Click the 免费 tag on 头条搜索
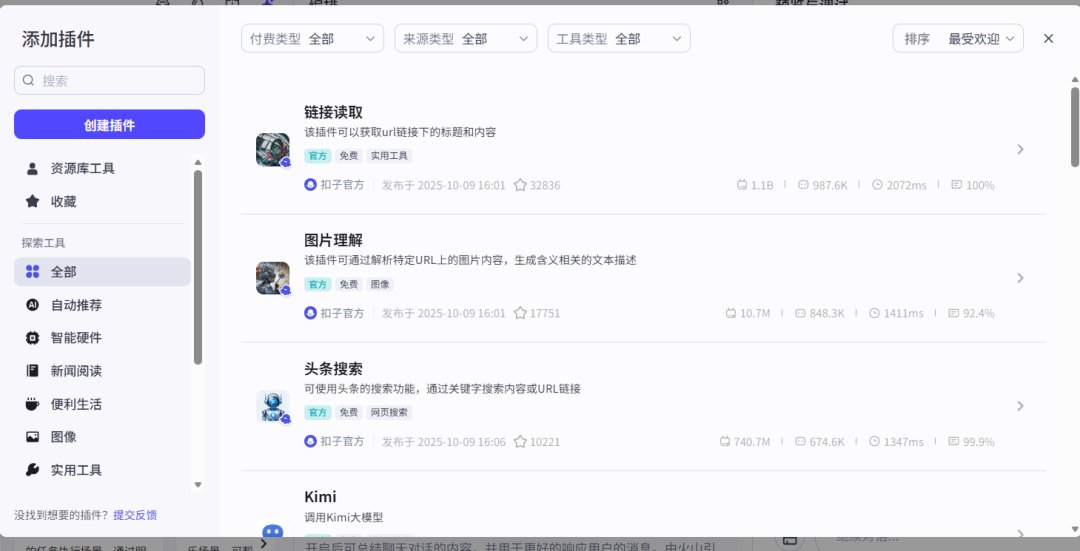The height and width of the screenshot is (551, 1080). click(349, 413)
